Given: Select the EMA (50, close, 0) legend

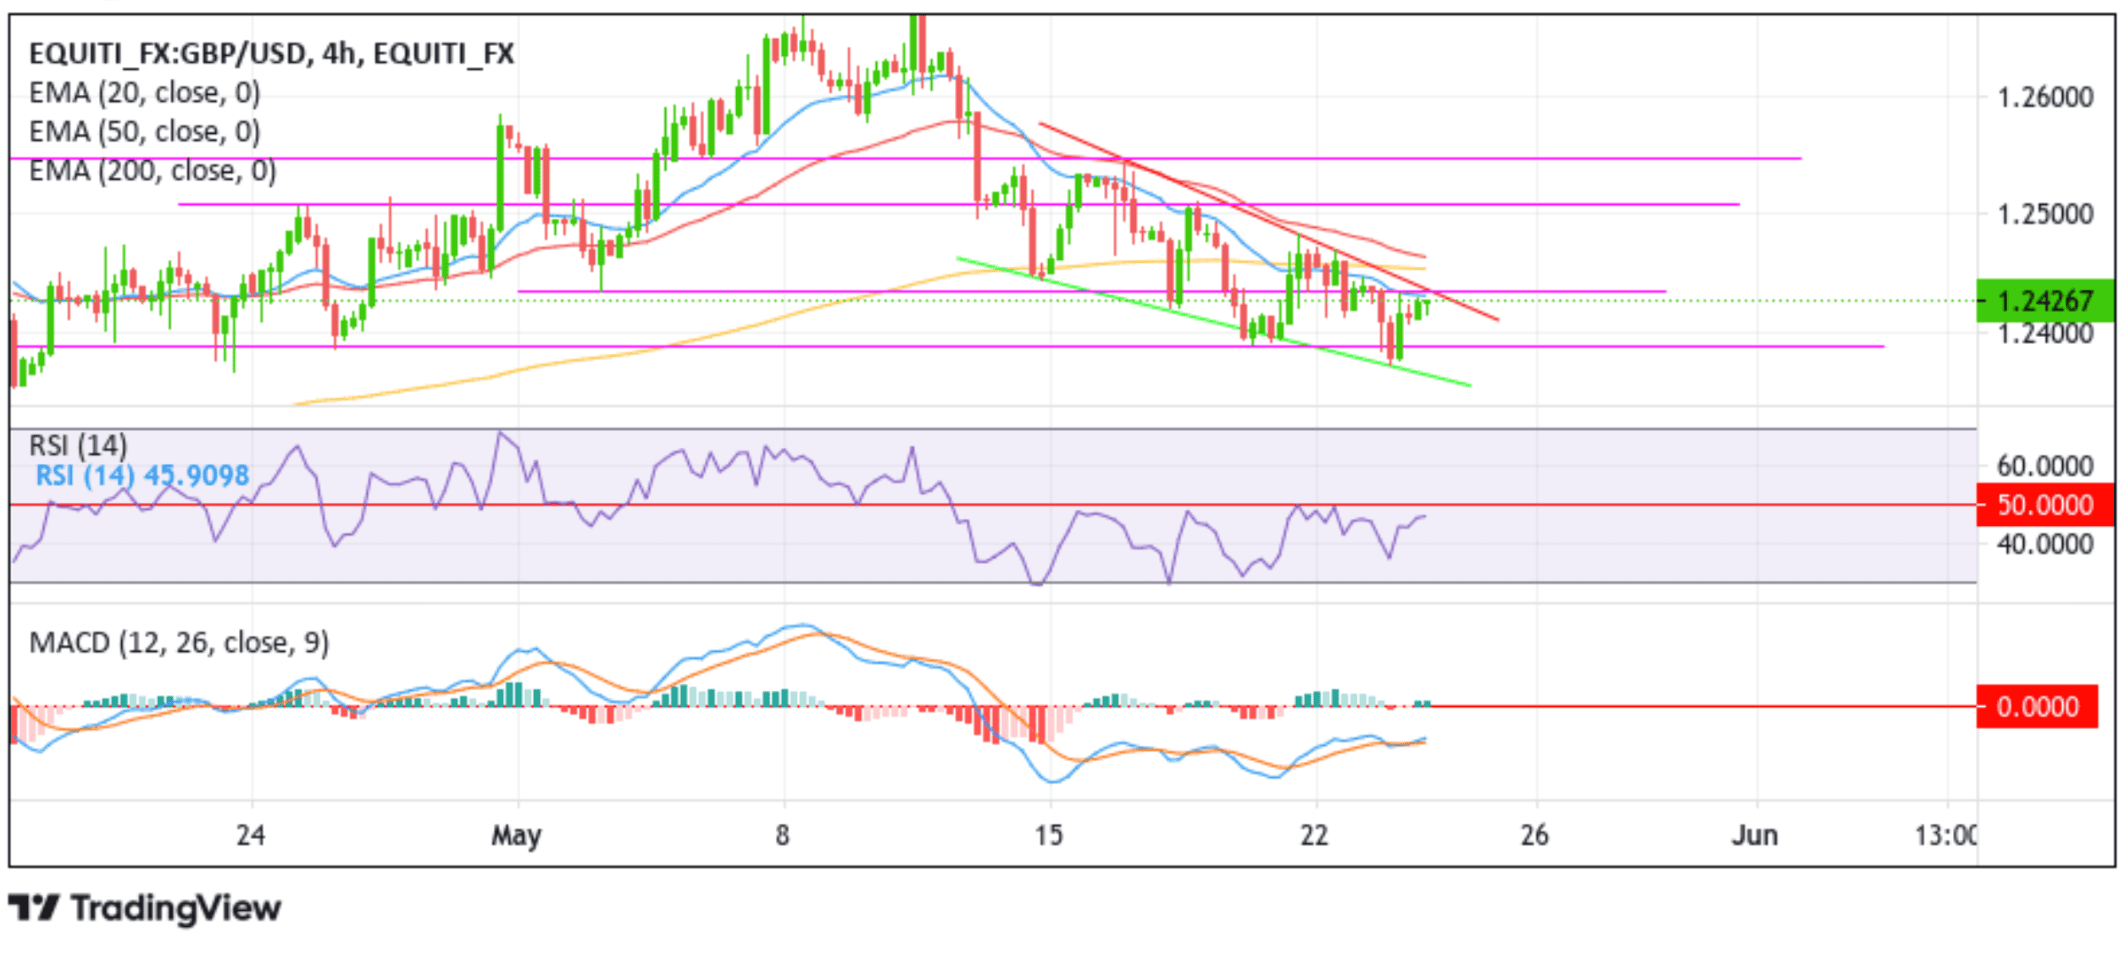Looking at the screenshot, I should [x=145, y=132].
